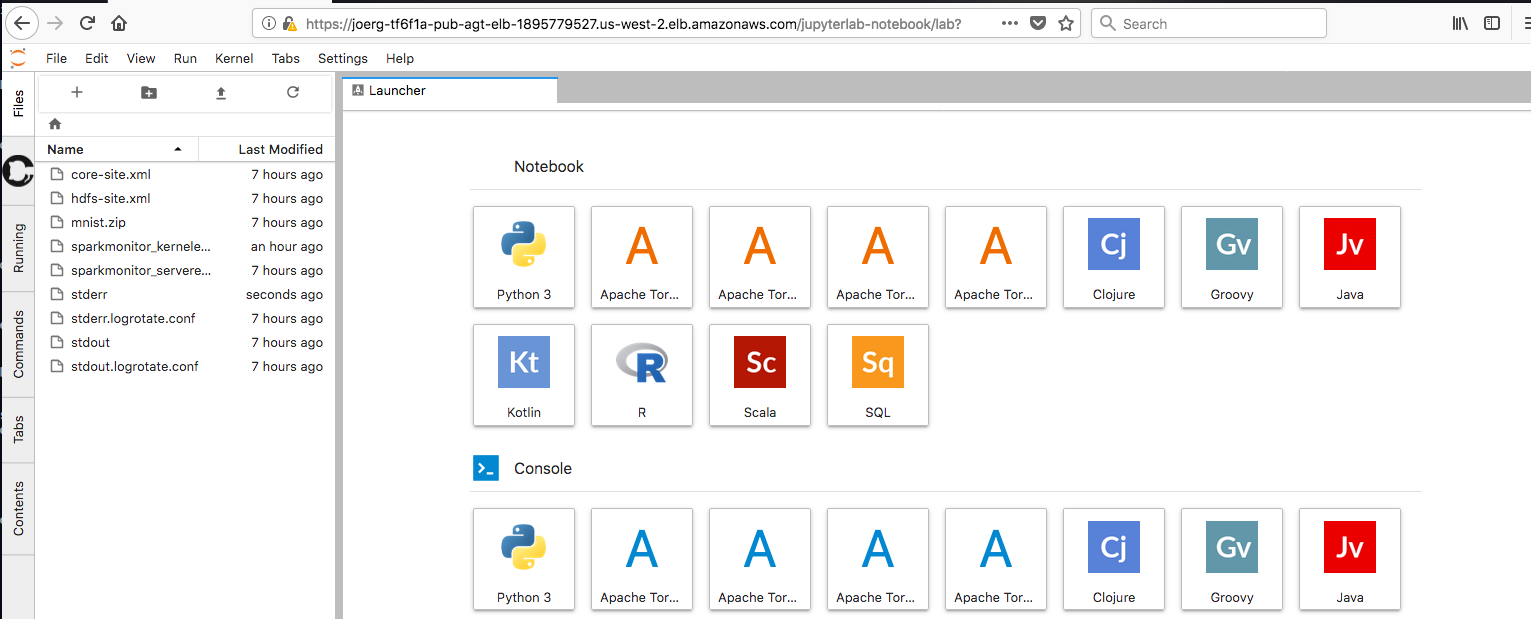Select the sparkmonitor_kernele… file

[186, 246]
